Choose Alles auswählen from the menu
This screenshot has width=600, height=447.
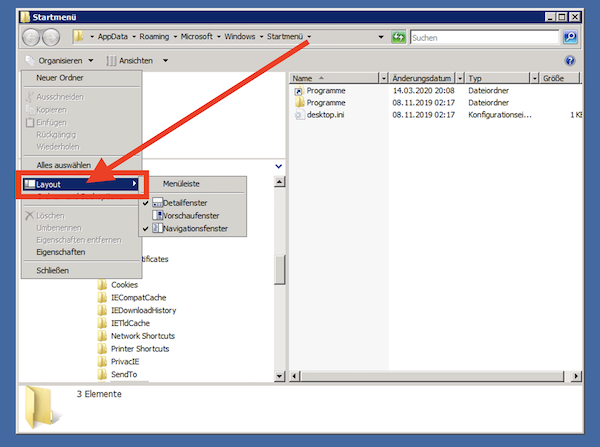(64, 165)
